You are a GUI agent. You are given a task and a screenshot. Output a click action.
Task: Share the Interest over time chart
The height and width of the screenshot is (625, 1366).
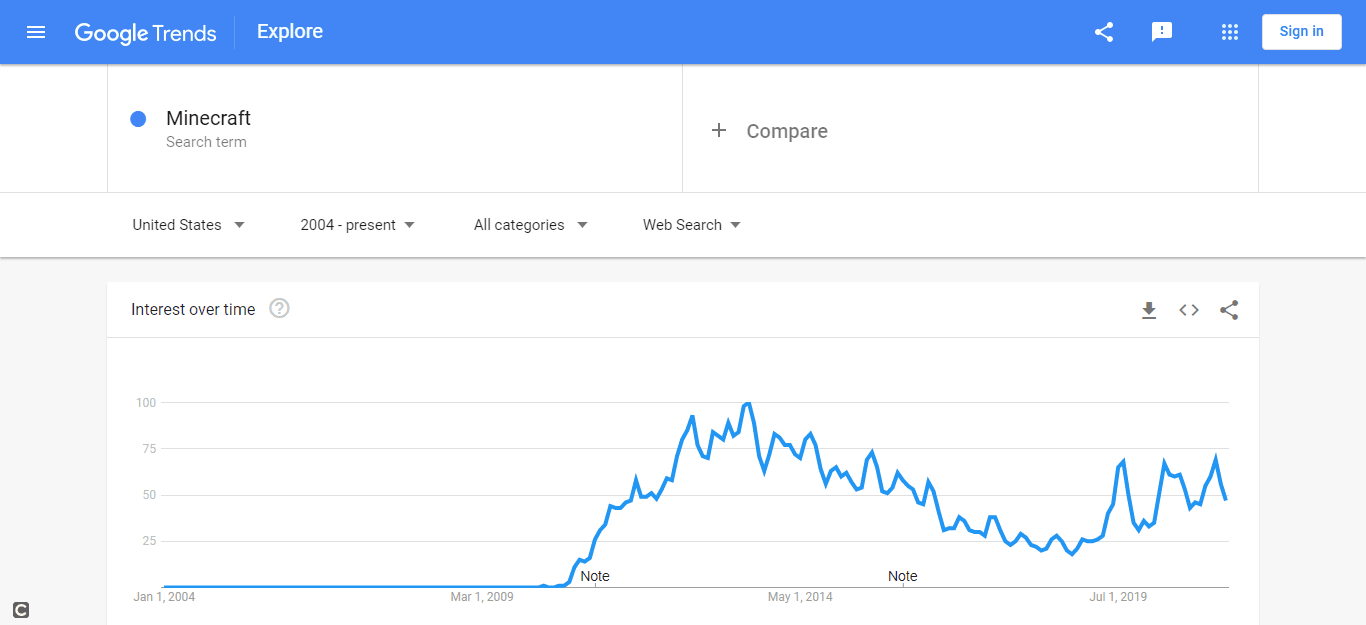coord(1229,310)
